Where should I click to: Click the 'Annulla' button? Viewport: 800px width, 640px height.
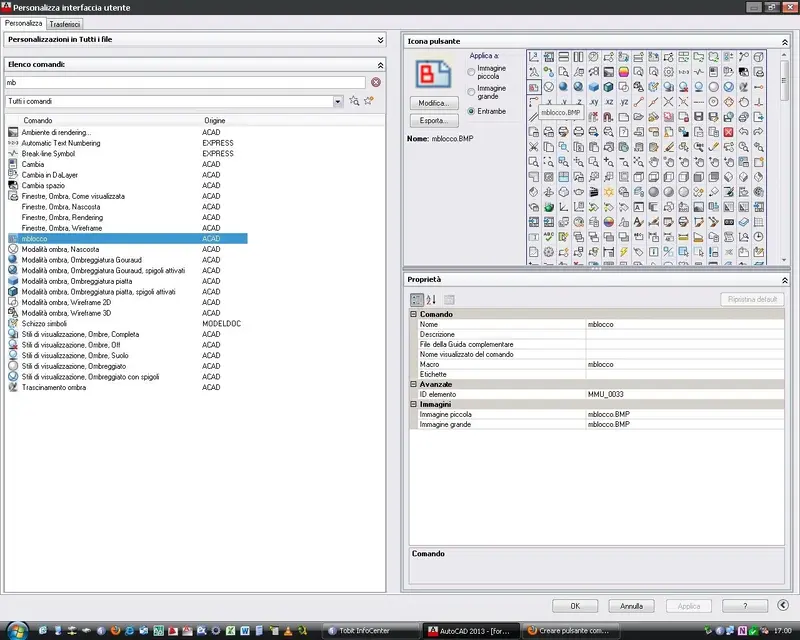point(631,606)
